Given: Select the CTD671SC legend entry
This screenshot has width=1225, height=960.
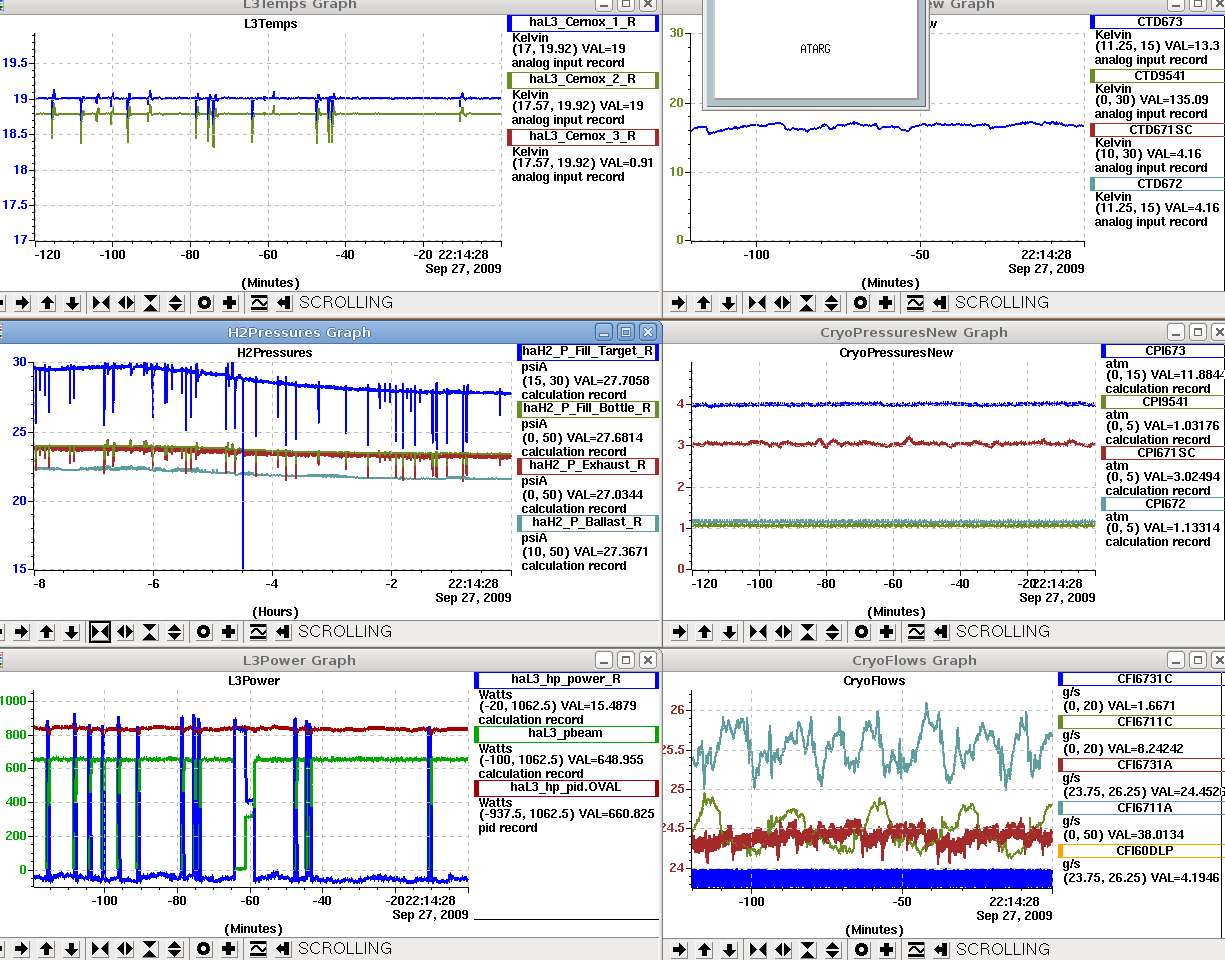Looking at the screenshot, I should tap(1158, 130).
